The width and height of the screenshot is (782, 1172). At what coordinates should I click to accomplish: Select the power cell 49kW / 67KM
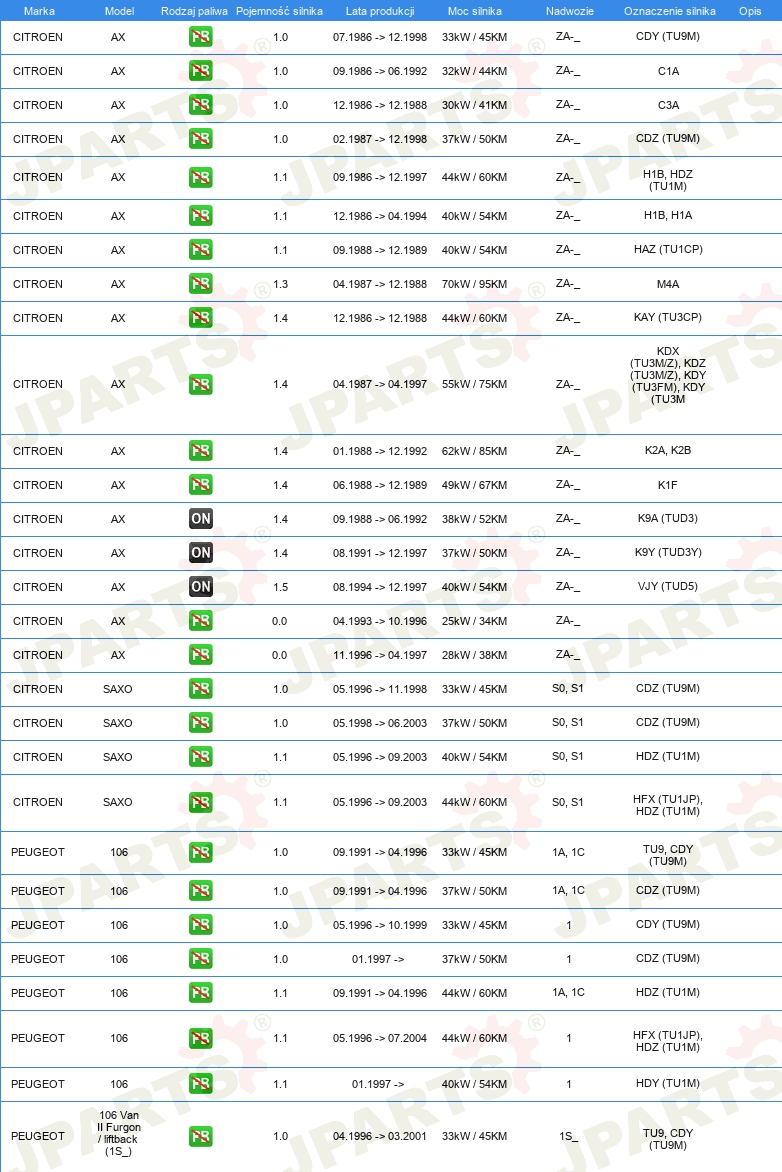[x=474, y=485]
